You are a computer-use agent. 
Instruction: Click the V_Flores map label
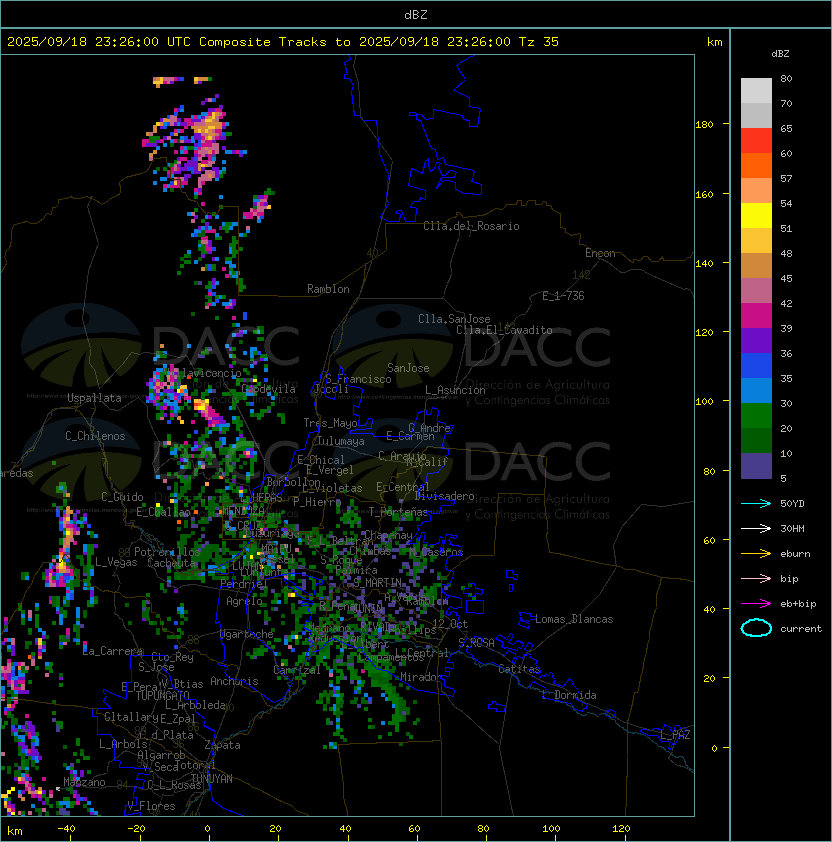tap(151, 806)
